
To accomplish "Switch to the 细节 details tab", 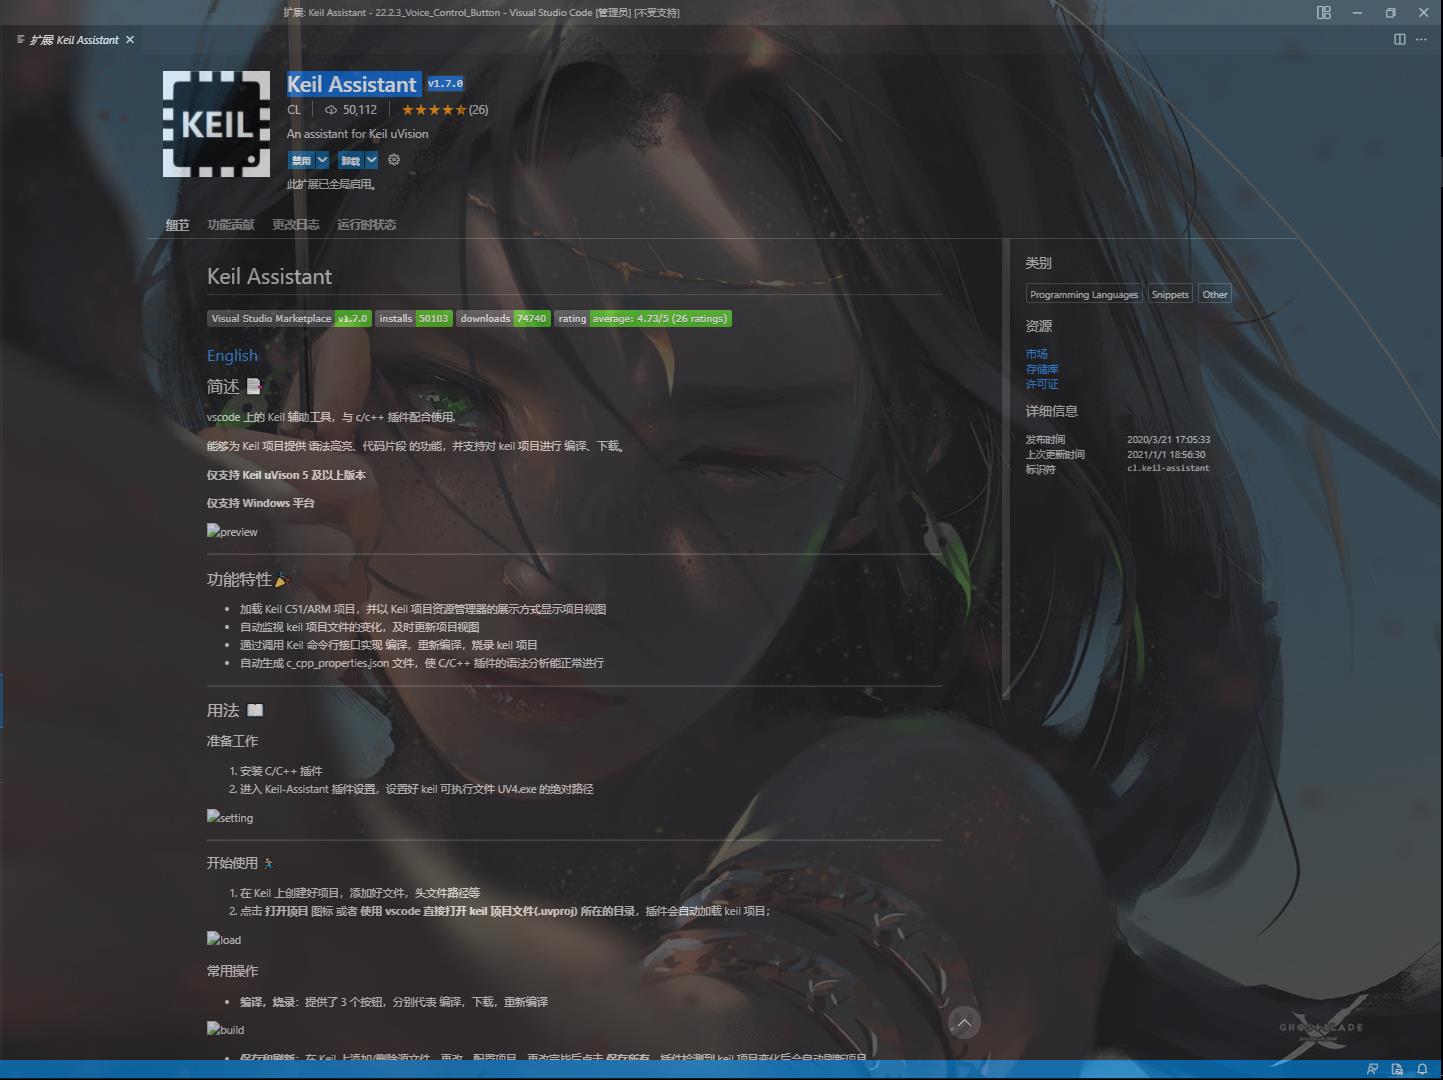I will 177,225.
